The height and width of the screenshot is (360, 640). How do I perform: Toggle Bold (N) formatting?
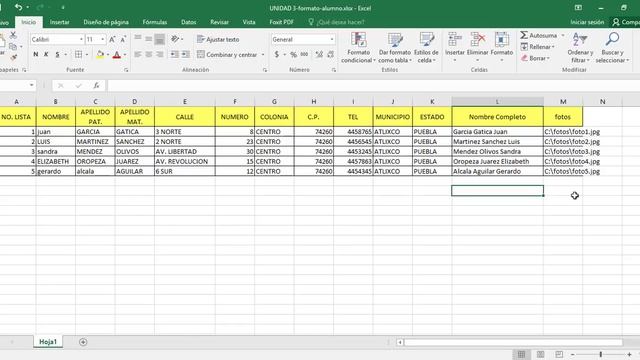coord(36,54)
